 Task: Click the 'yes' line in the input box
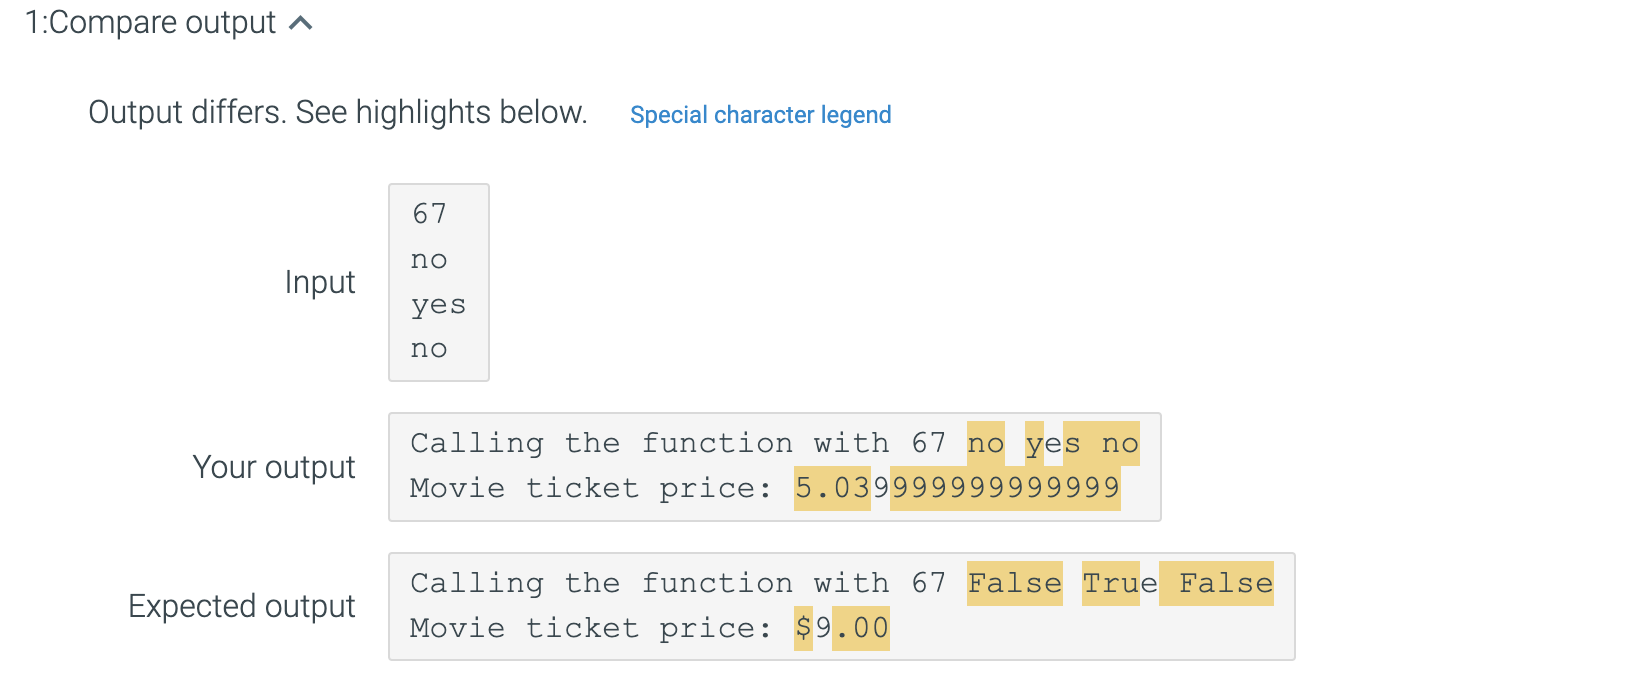point(438,304)
